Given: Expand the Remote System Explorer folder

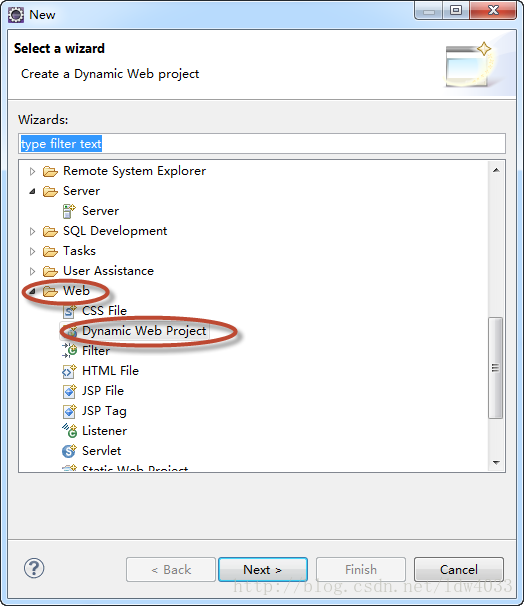Looking at the screenshot, I should [32, 171].
